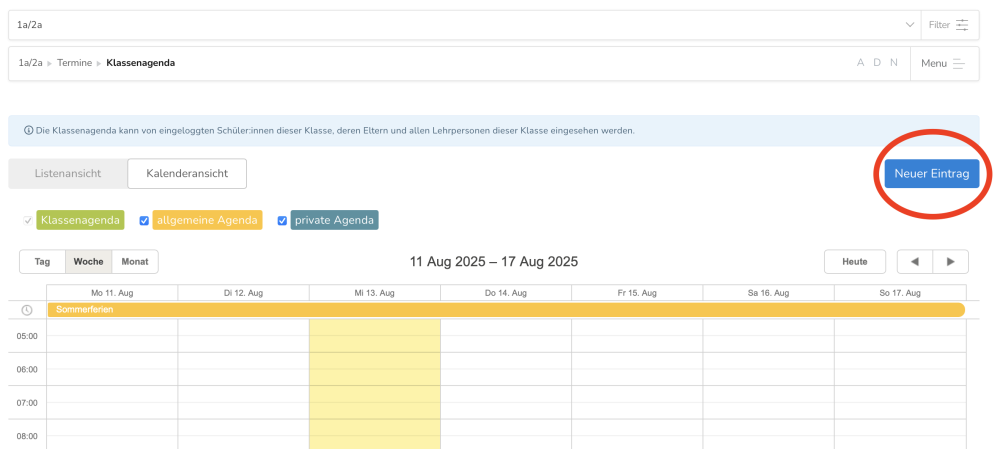The width and height of the screenshot is (1000, 449).
Task: Go to next week arrow
Action: click(950, 262)
